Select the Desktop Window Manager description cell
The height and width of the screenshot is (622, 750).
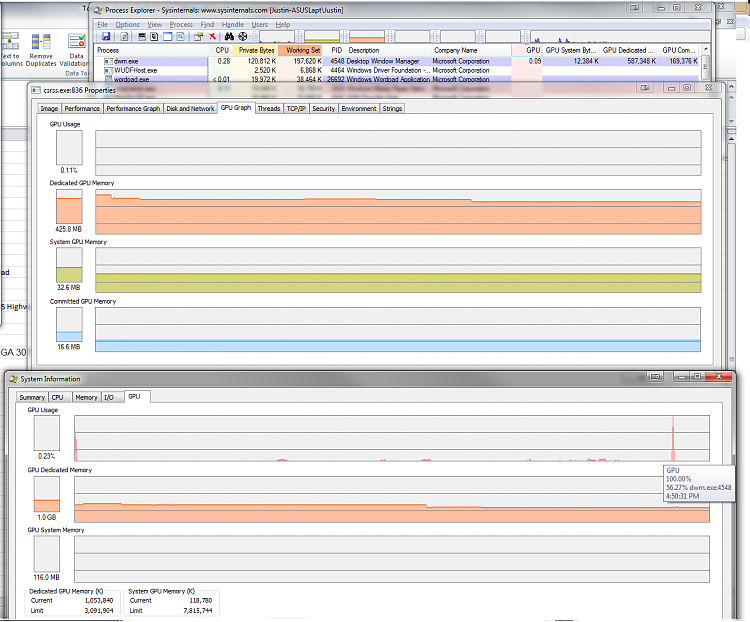coord(383,61)
